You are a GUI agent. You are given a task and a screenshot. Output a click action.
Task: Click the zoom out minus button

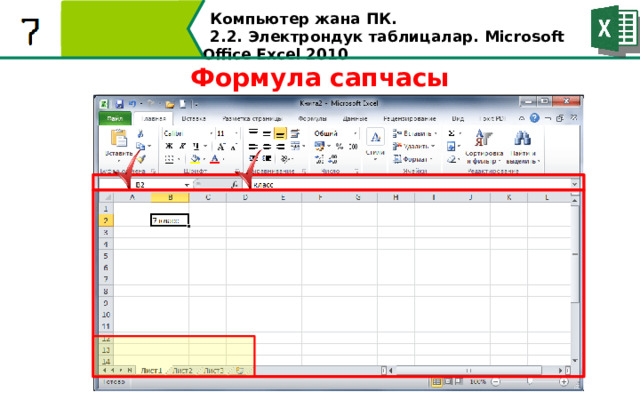coord(495,382)
